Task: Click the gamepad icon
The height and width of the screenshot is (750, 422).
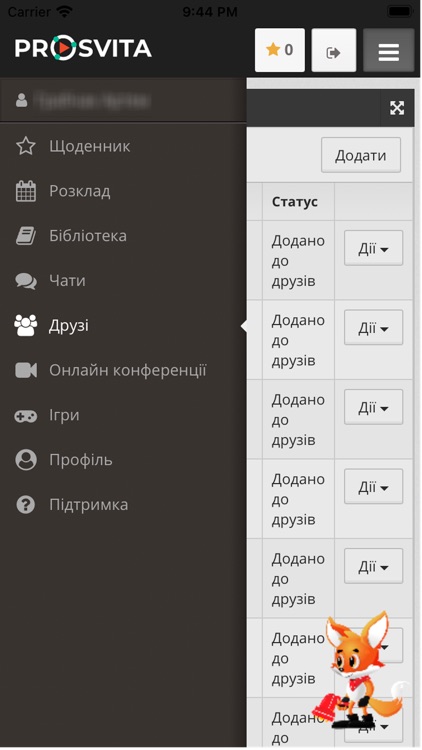Action: pos(25,416)
